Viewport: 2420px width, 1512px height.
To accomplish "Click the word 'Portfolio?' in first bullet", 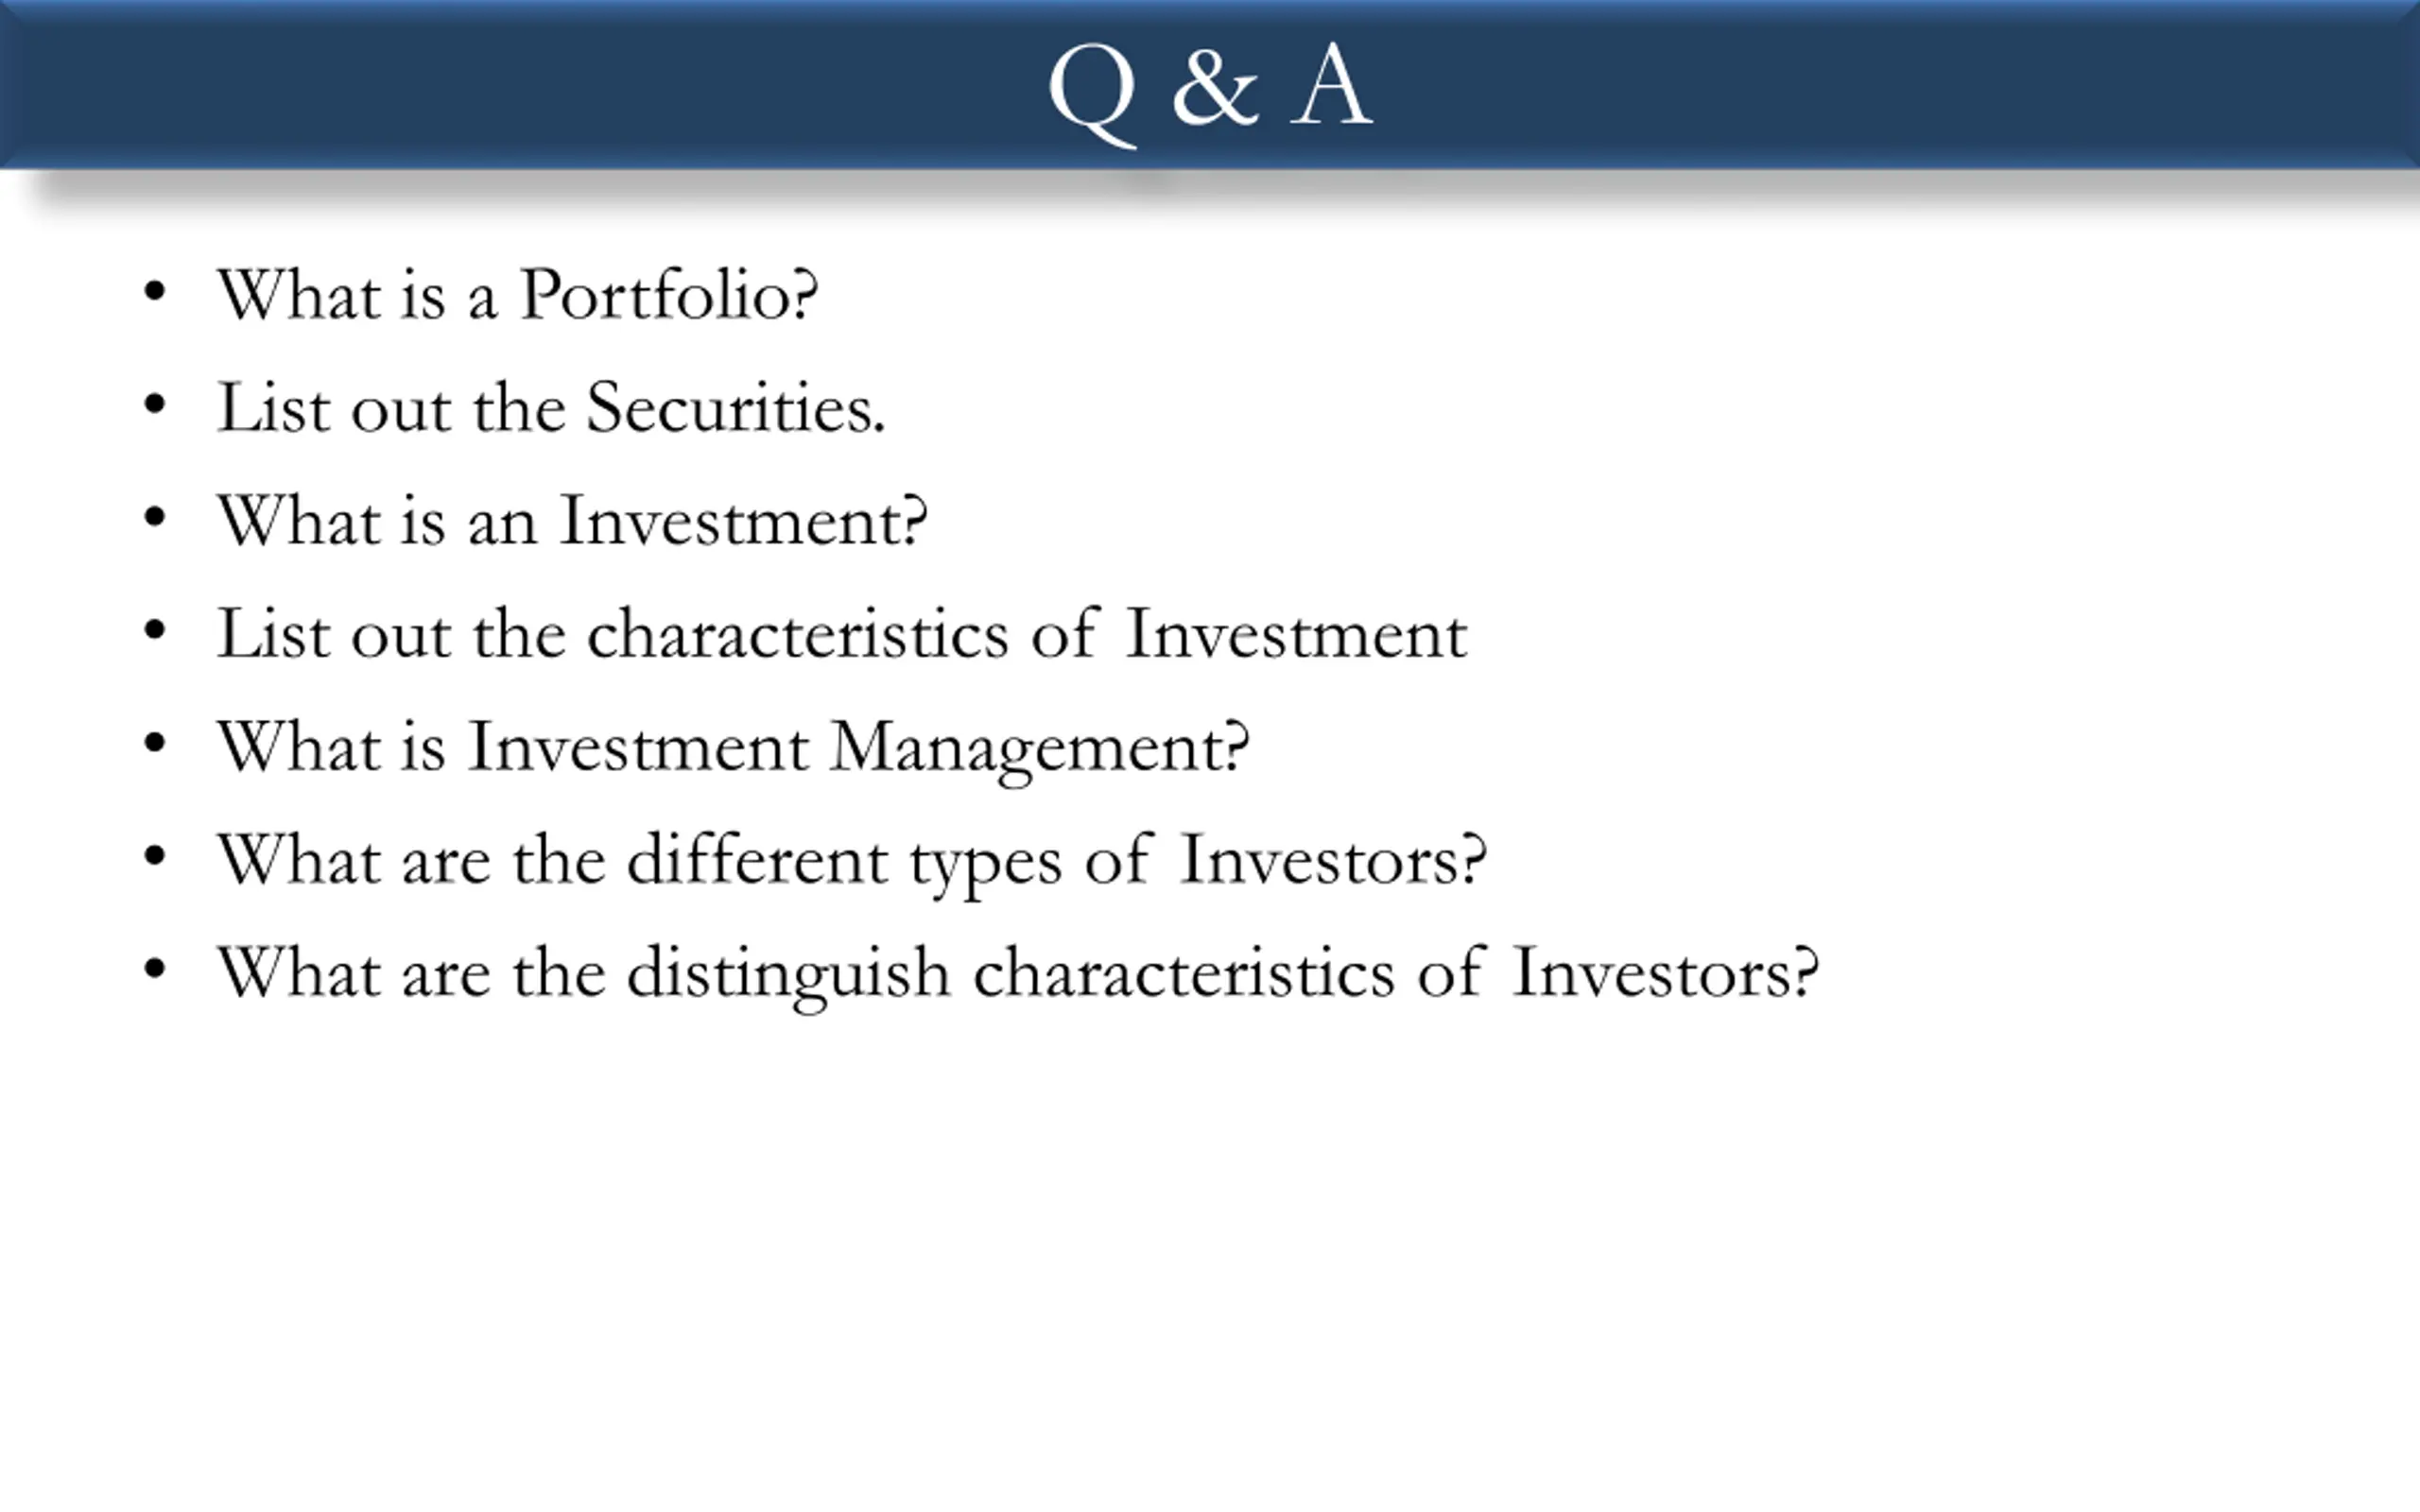I will point(669,295).
